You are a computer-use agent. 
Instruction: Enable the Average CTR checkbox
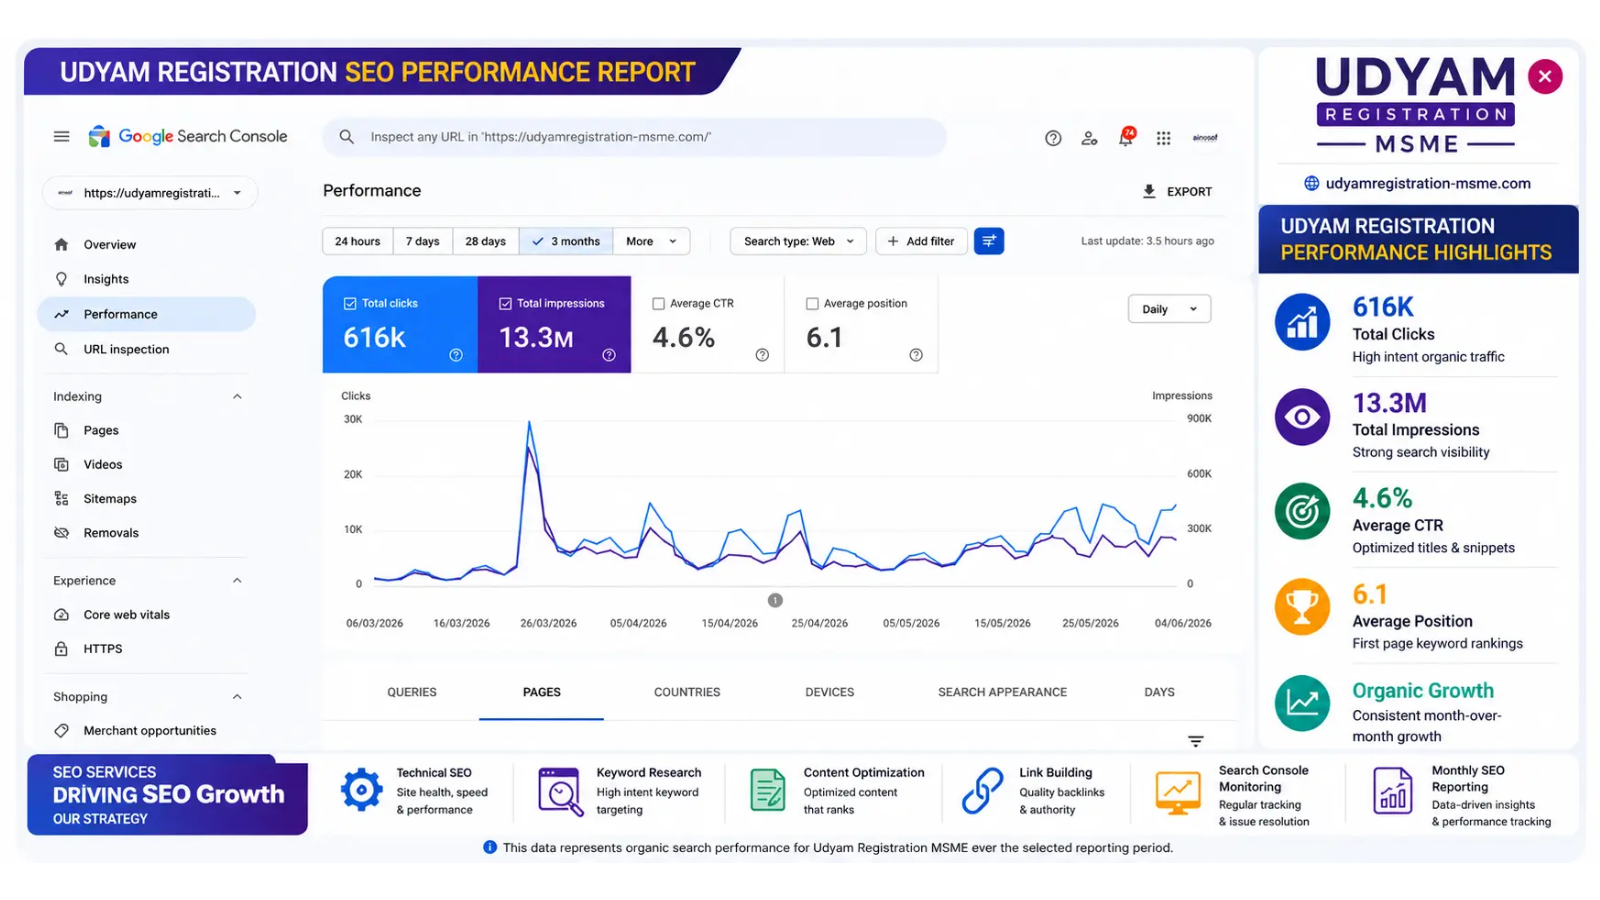(x=658, y=304)
